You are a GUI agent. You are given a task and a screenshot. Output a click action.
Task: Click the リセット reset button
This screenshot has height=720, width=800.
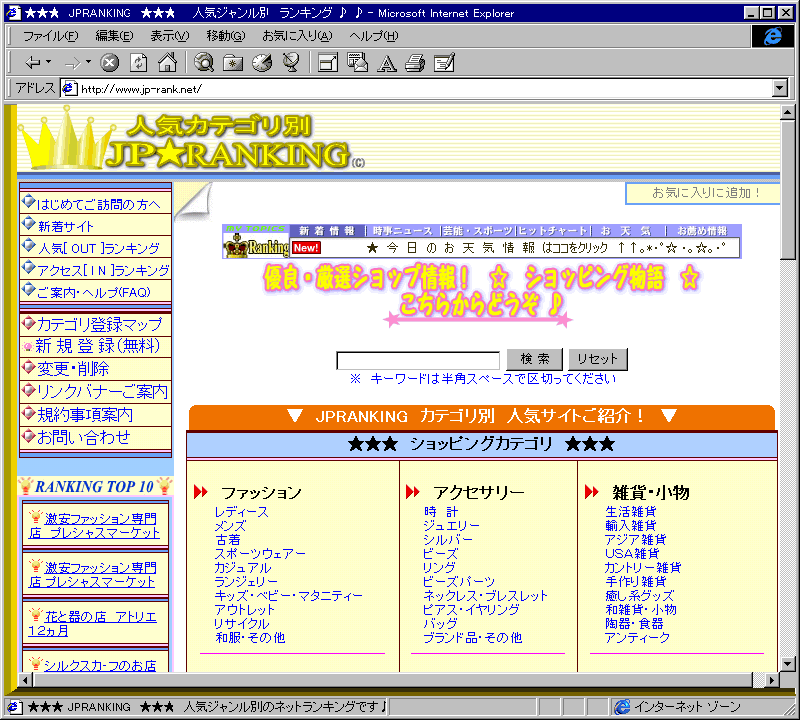click(598, 359)
